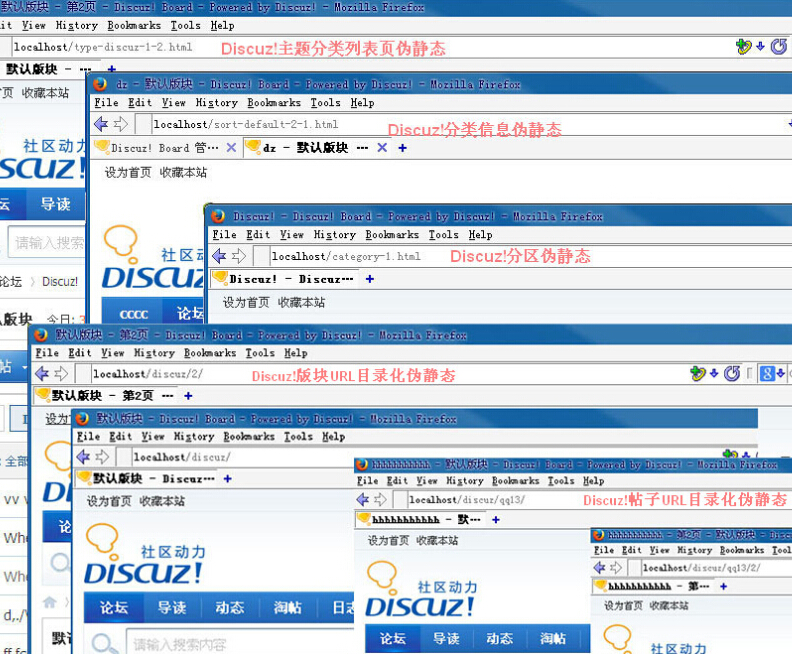Open Tools menu in the sort-default window
The image size is (792, 654).
pyautogui.click(x=325, y=103)
